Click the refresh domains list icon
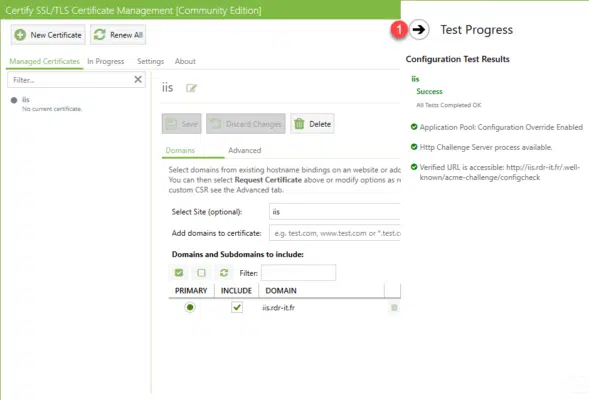 tap(224, 273)
